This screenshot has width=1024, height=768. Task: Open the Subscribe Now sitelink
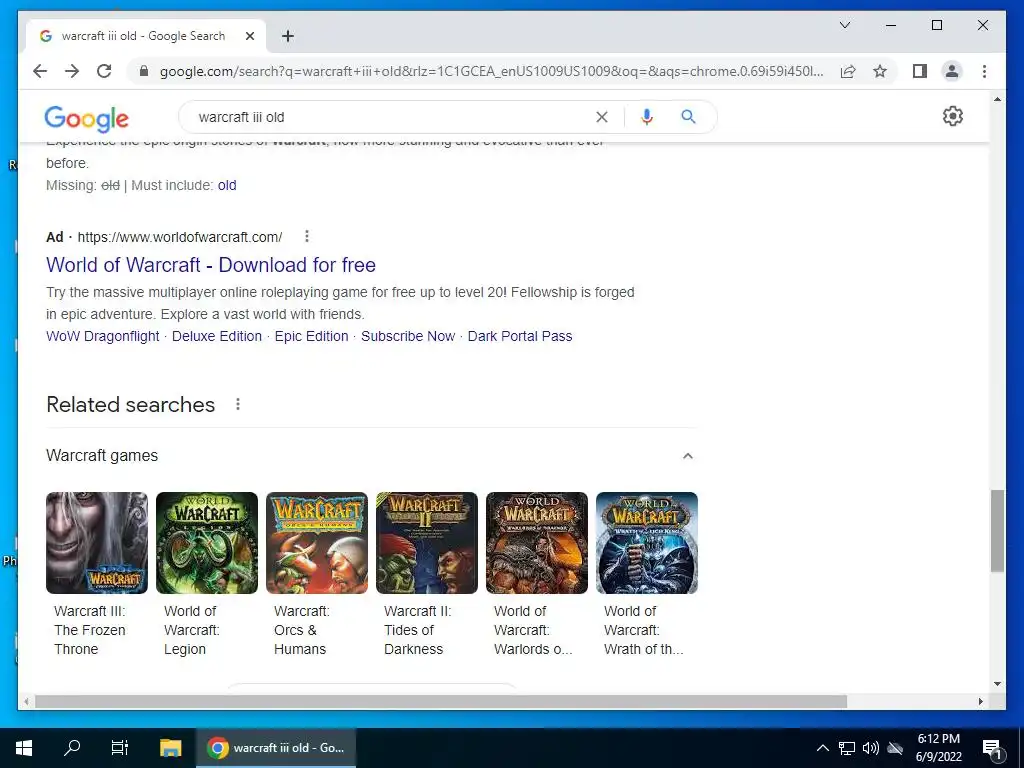coord(408,336)
